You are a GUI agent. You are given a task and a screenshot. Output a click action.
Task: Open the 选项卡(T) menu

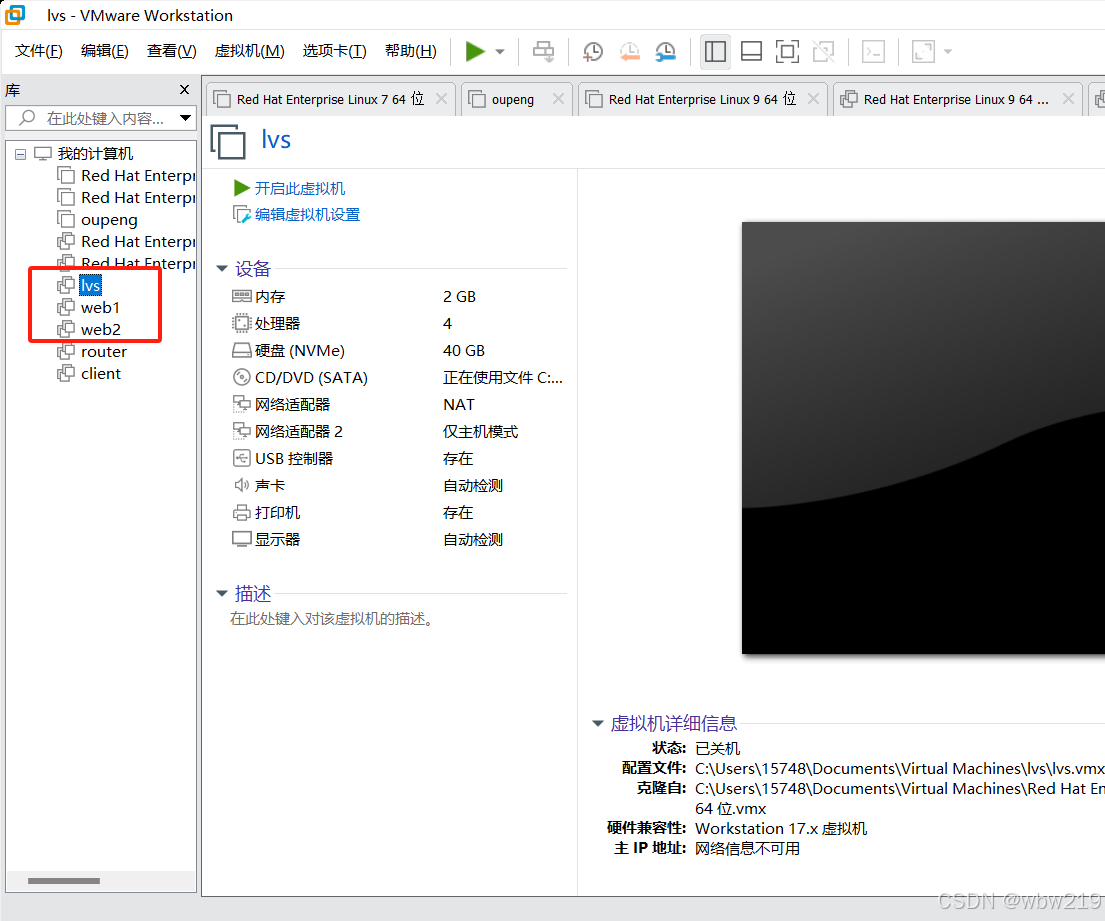335,51
